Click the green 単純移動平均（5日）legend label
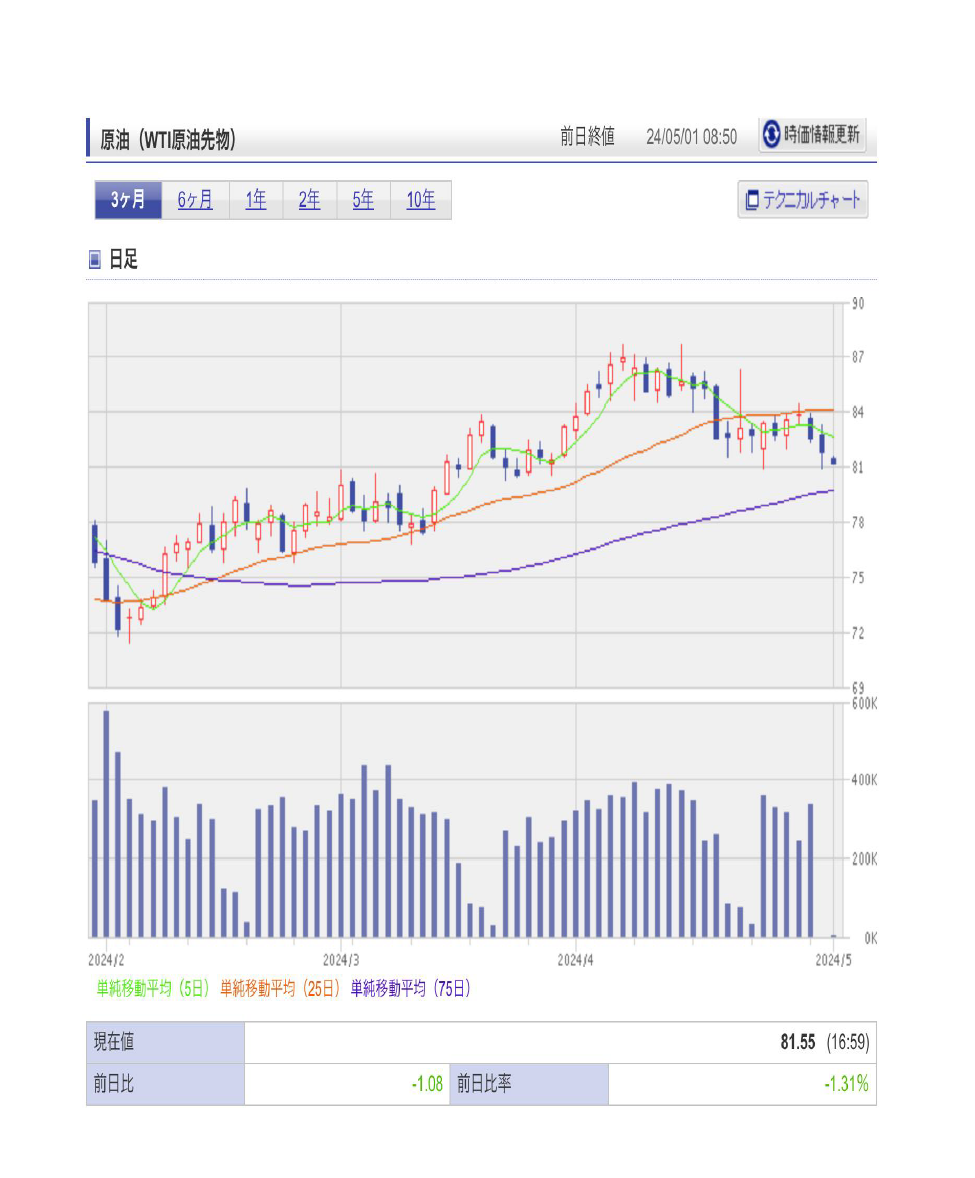 [153, 989]
